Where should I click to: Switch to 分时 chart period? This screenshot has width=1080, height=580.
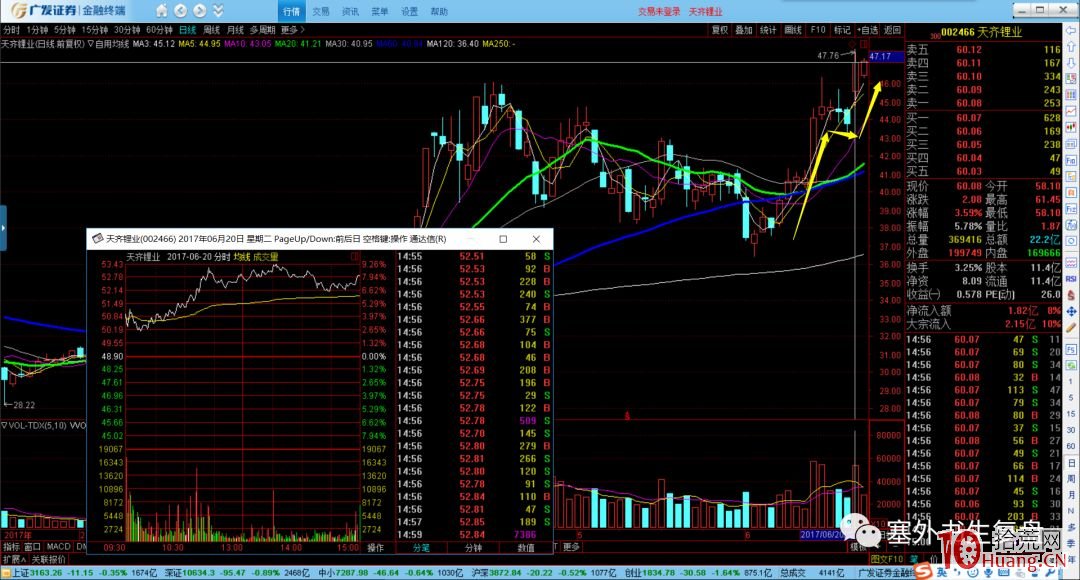coord(12,30)
